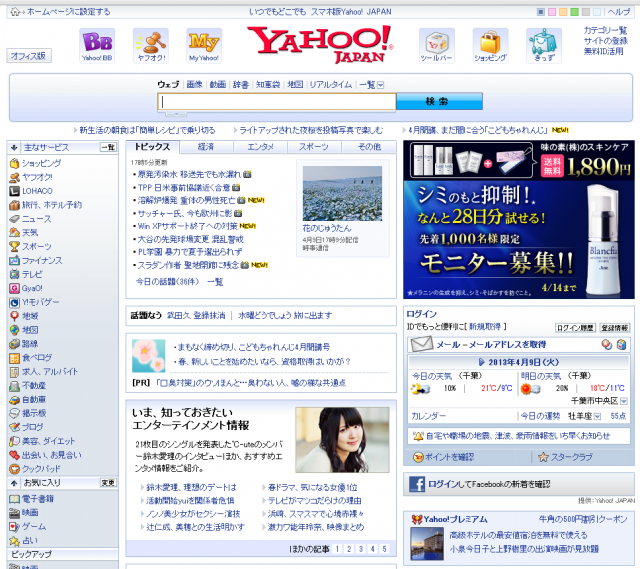The height and width of the screenshot is (569, 640).
Task: Switch search to 画像 tab
Action: [195, 84]
